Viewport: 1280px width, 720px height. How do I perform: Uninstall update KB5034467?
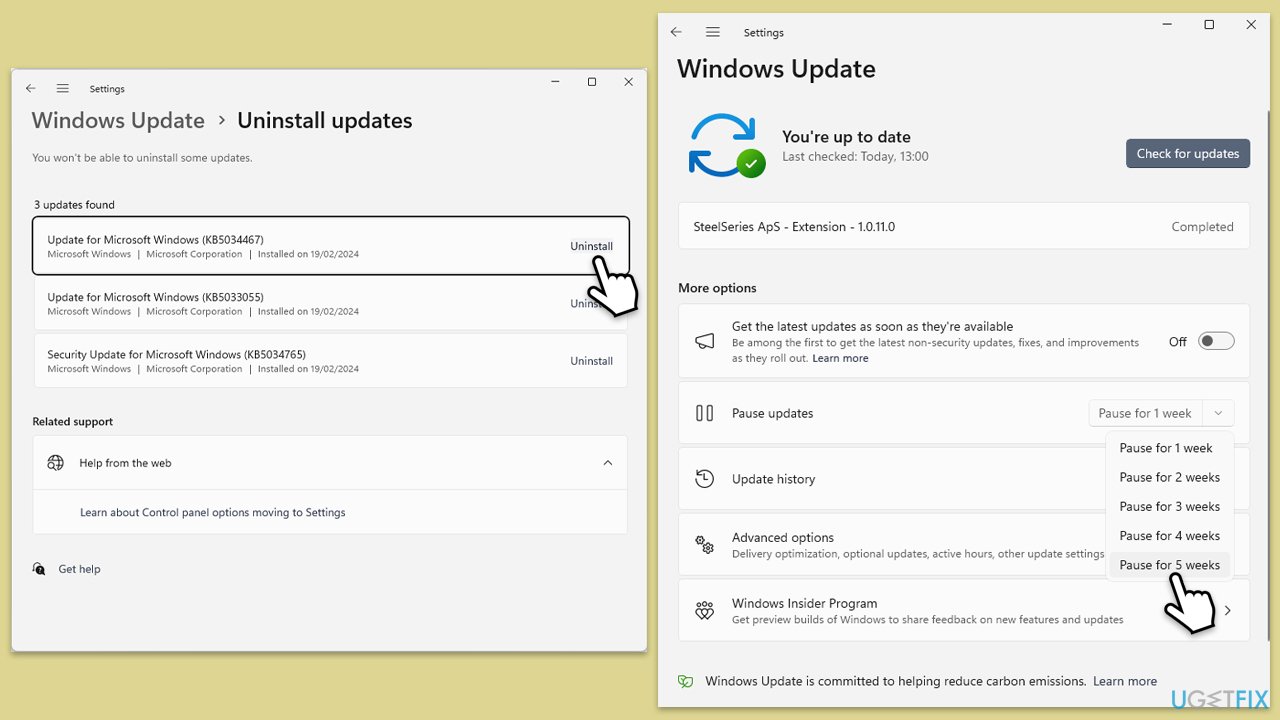591,246
